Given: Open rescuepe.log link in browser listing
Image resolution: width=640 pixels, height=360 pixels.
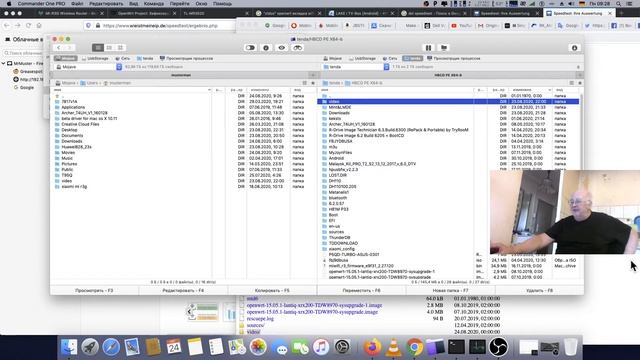Looking at the screenshot, I should [x=260, y=318].
